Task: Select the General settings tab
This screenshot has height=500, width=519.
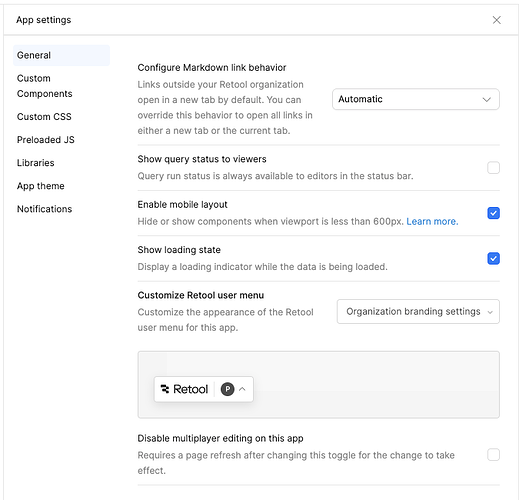Action: click(x=61, y=55)
